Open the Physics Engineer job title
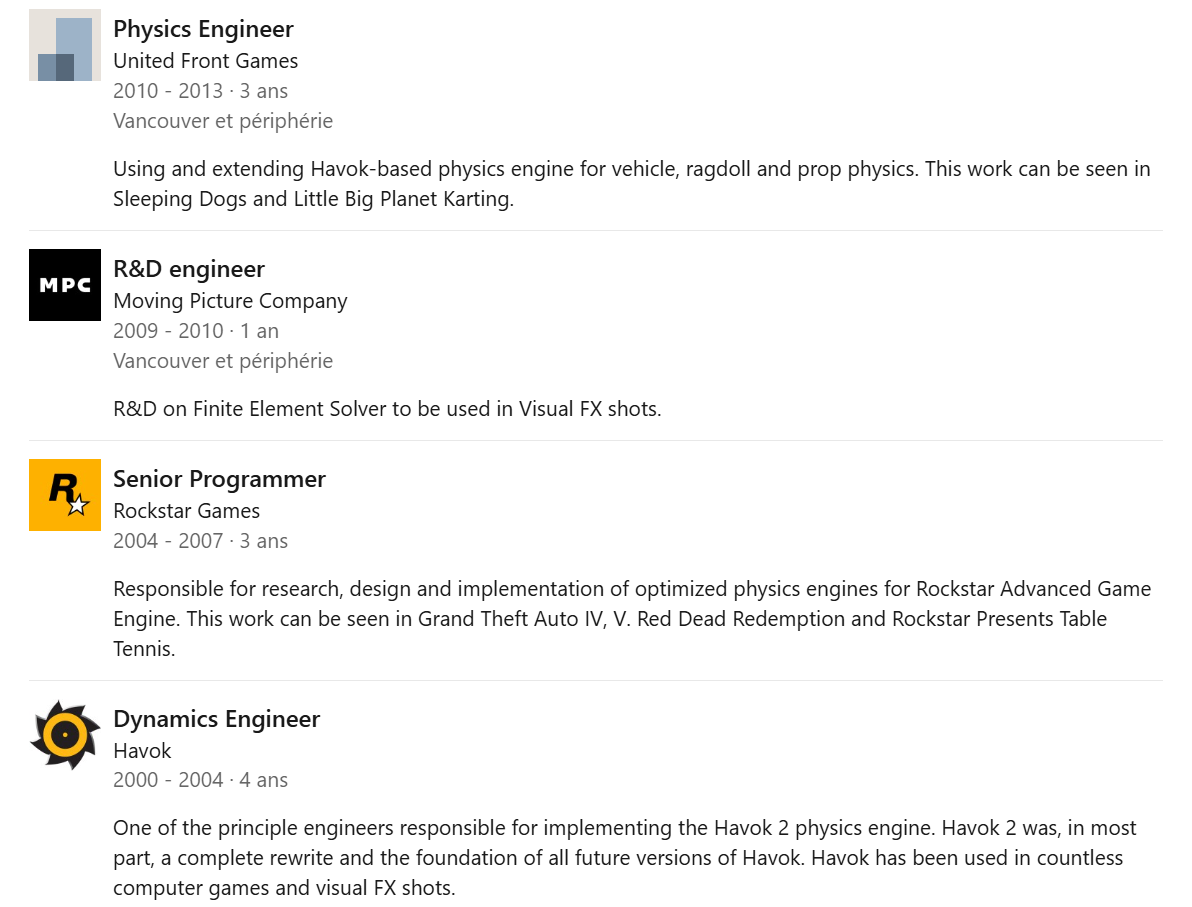 click(203, 29)
